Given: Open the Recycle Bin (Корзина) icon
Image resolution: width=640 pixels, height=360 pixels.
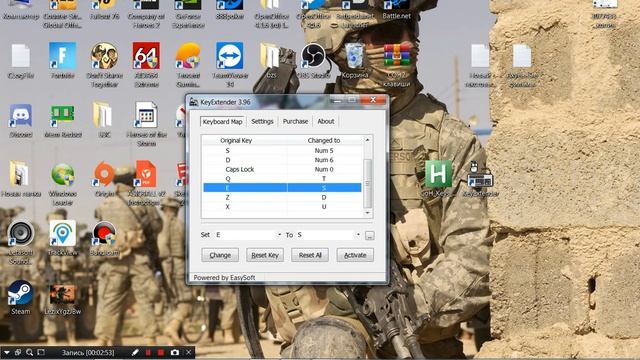Looking at the screenshot, I should tap(354, 57).
